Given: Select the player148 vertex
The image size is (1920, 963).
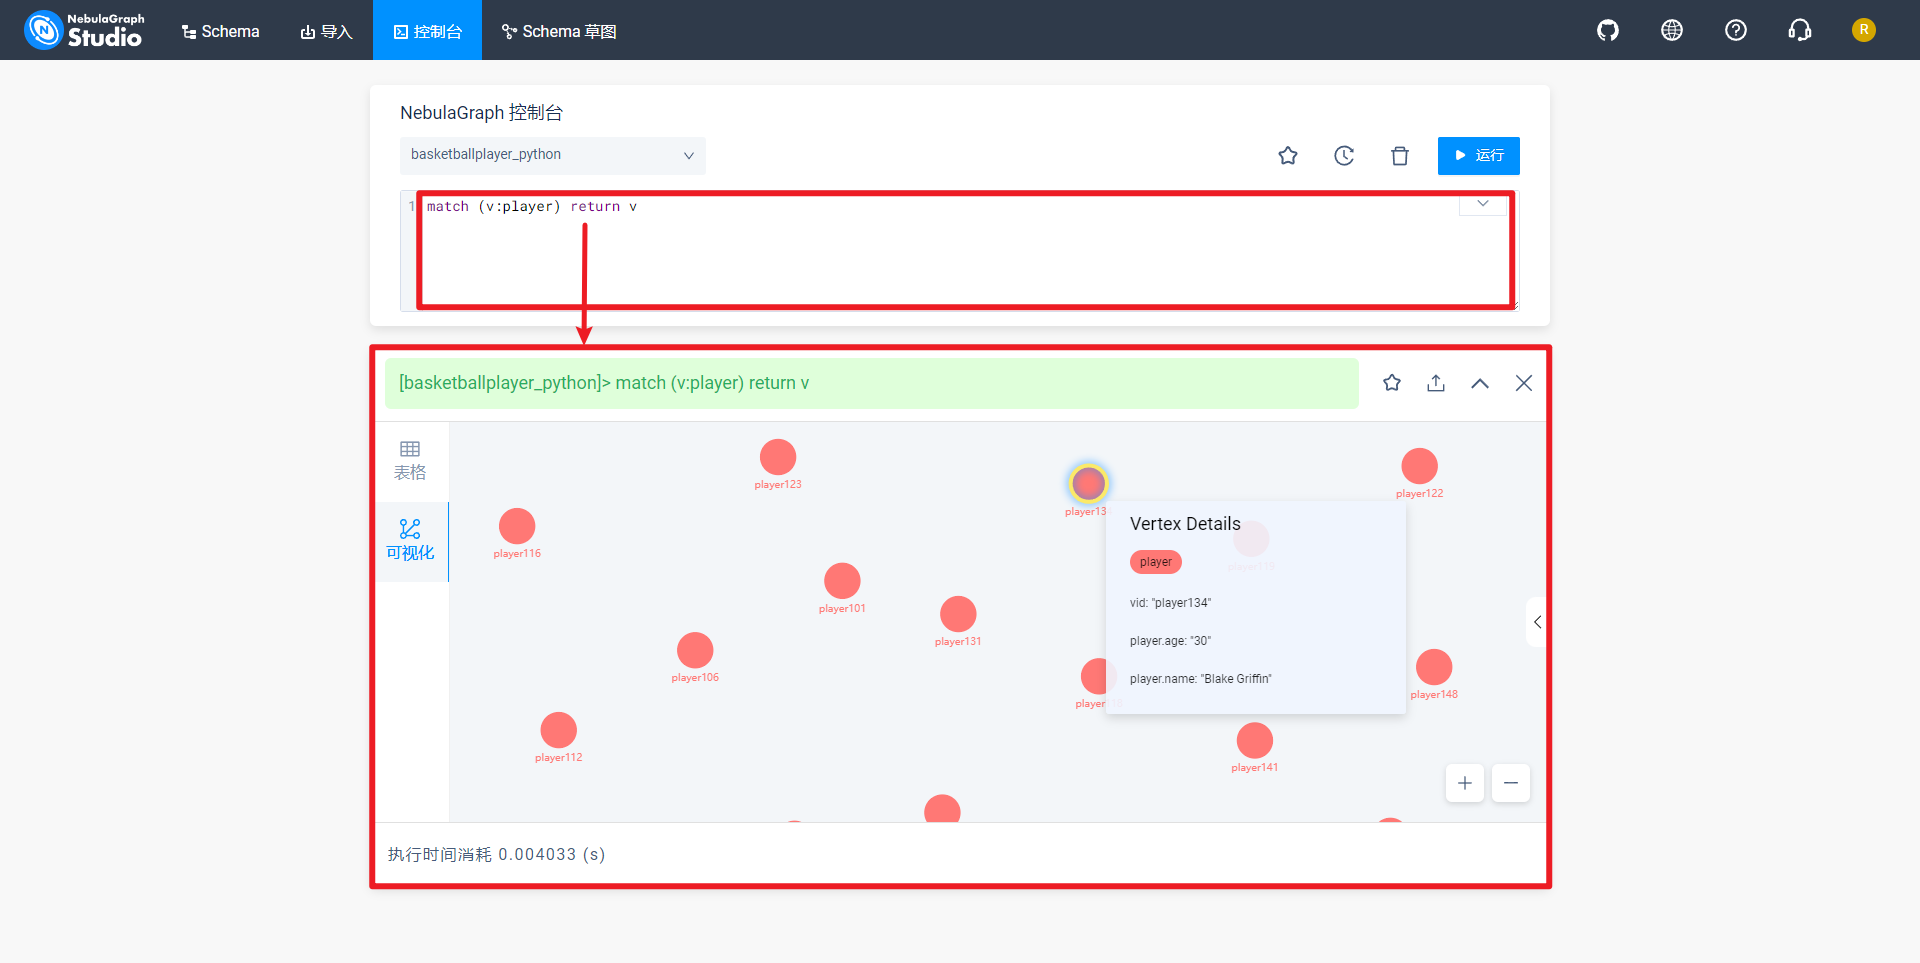Looking at the screenshot, I should tap(1434, 667).
